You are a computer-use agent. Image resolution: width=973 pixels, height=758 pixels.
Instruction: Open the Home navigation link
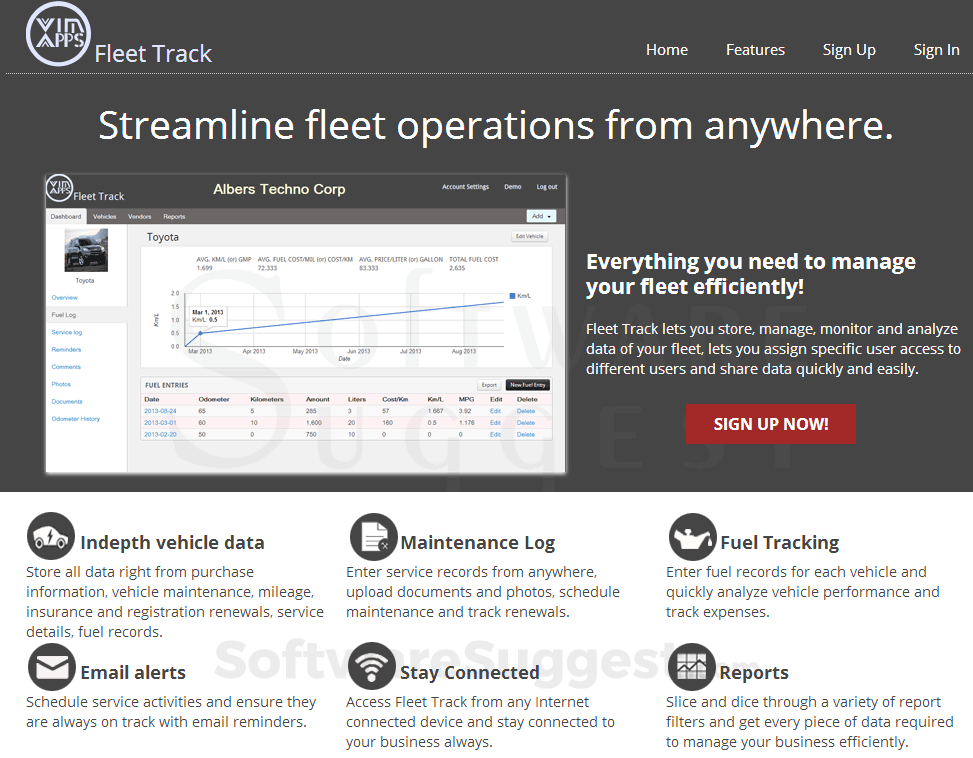667,50
